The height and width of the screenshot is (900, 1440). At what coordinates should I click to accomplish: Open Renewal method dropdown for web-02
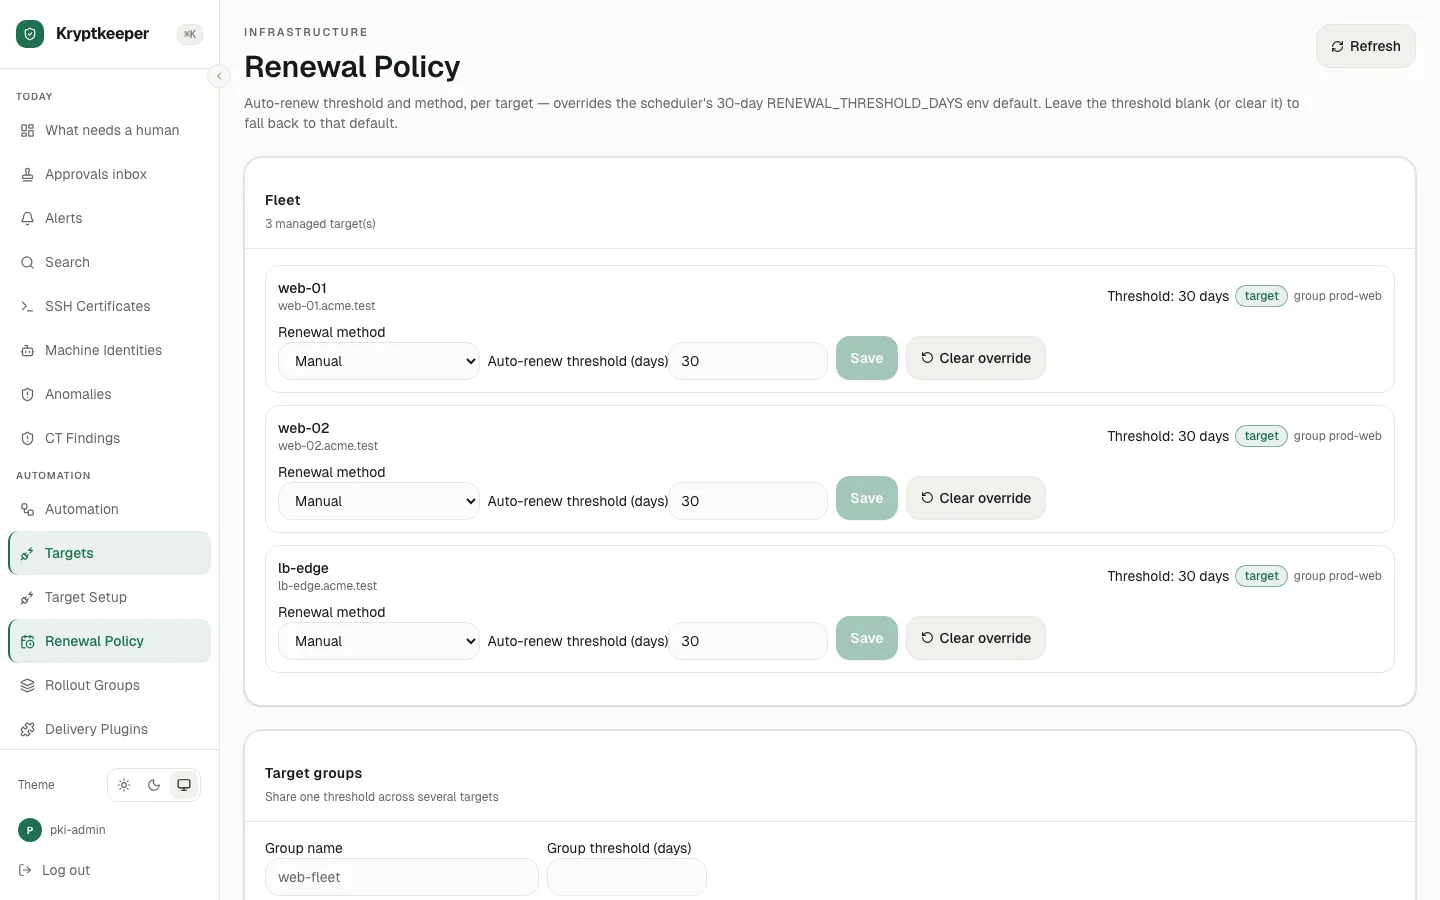[x=380, y=501]
